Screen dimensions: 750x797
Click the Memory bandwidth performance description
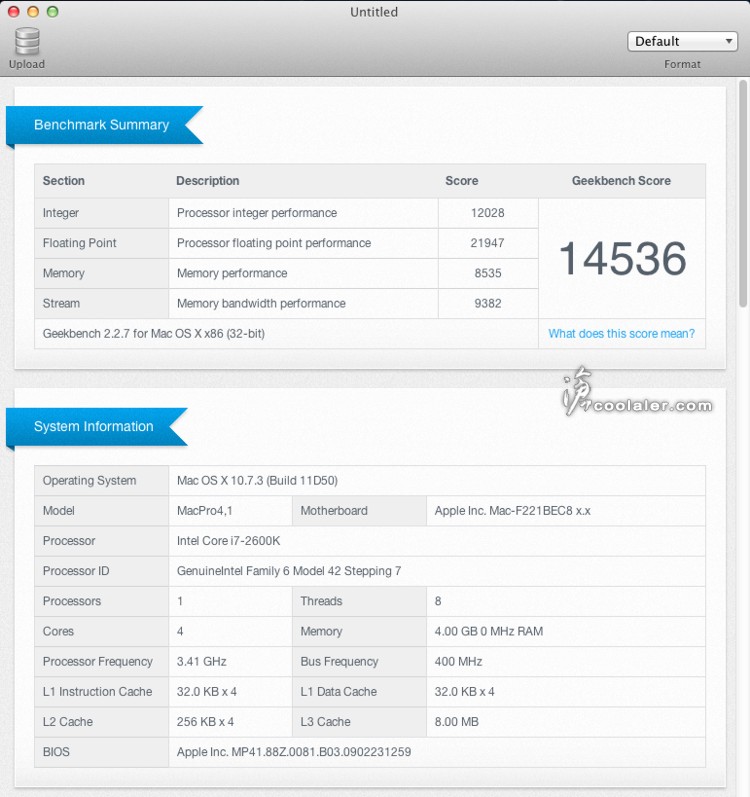(261, 303)
